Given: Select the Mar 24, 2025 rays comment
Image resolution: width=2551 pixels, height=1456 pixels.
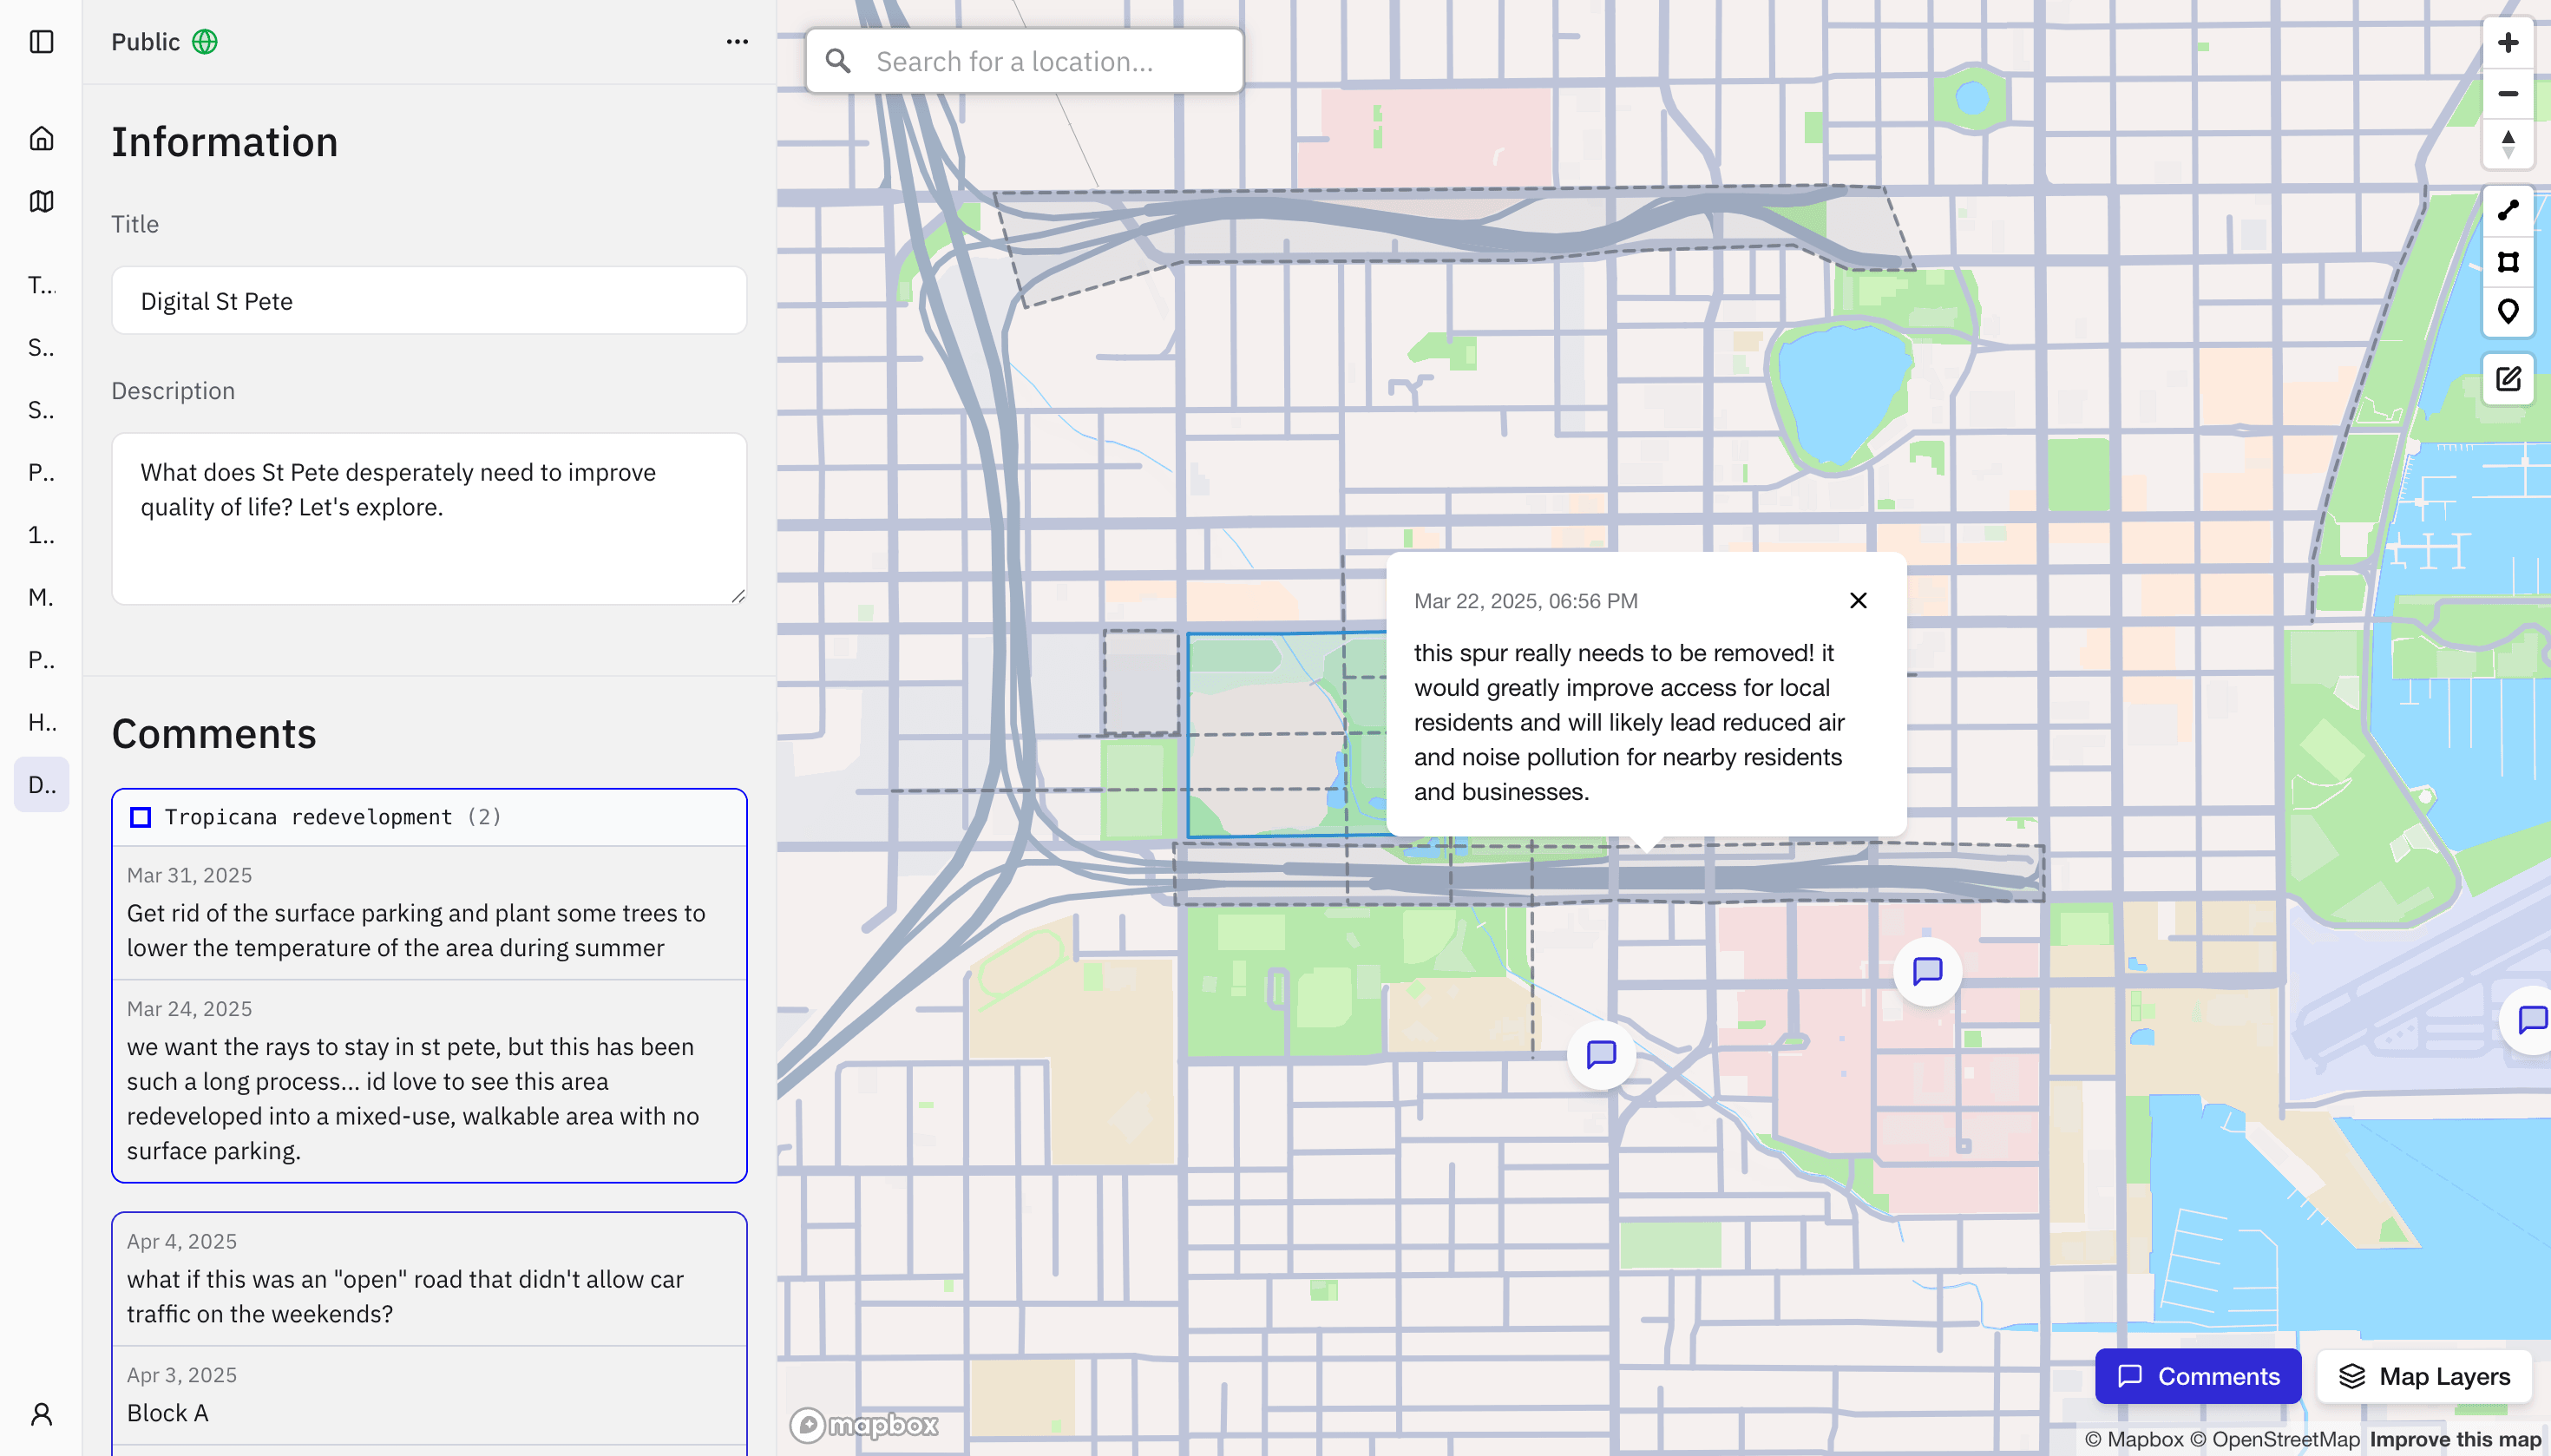Looking at the screenshot, I should (429, 1080).
